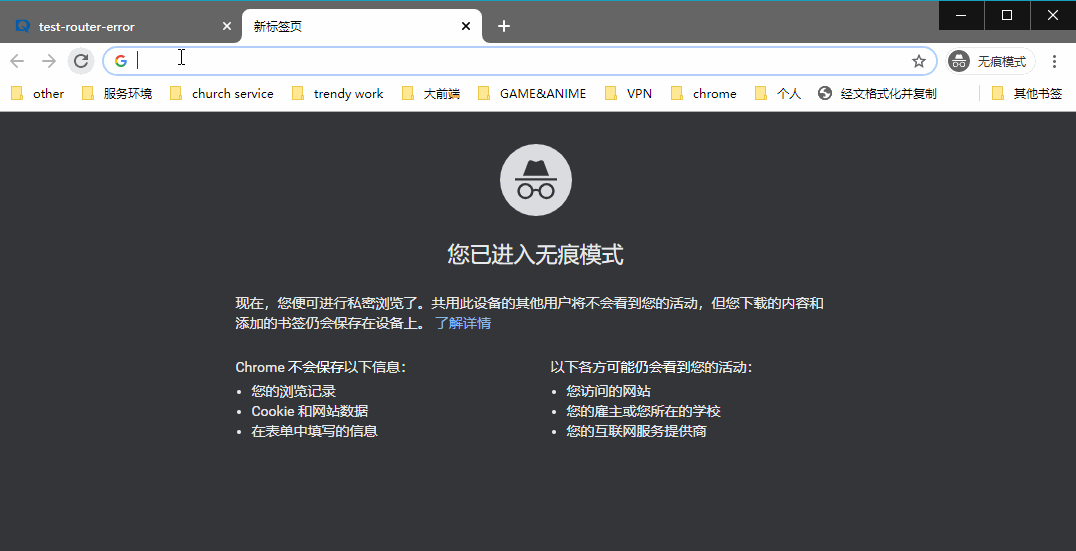Open the 大前端 bookmark folder
1076x551 pixels.
(x=431, y=93)
